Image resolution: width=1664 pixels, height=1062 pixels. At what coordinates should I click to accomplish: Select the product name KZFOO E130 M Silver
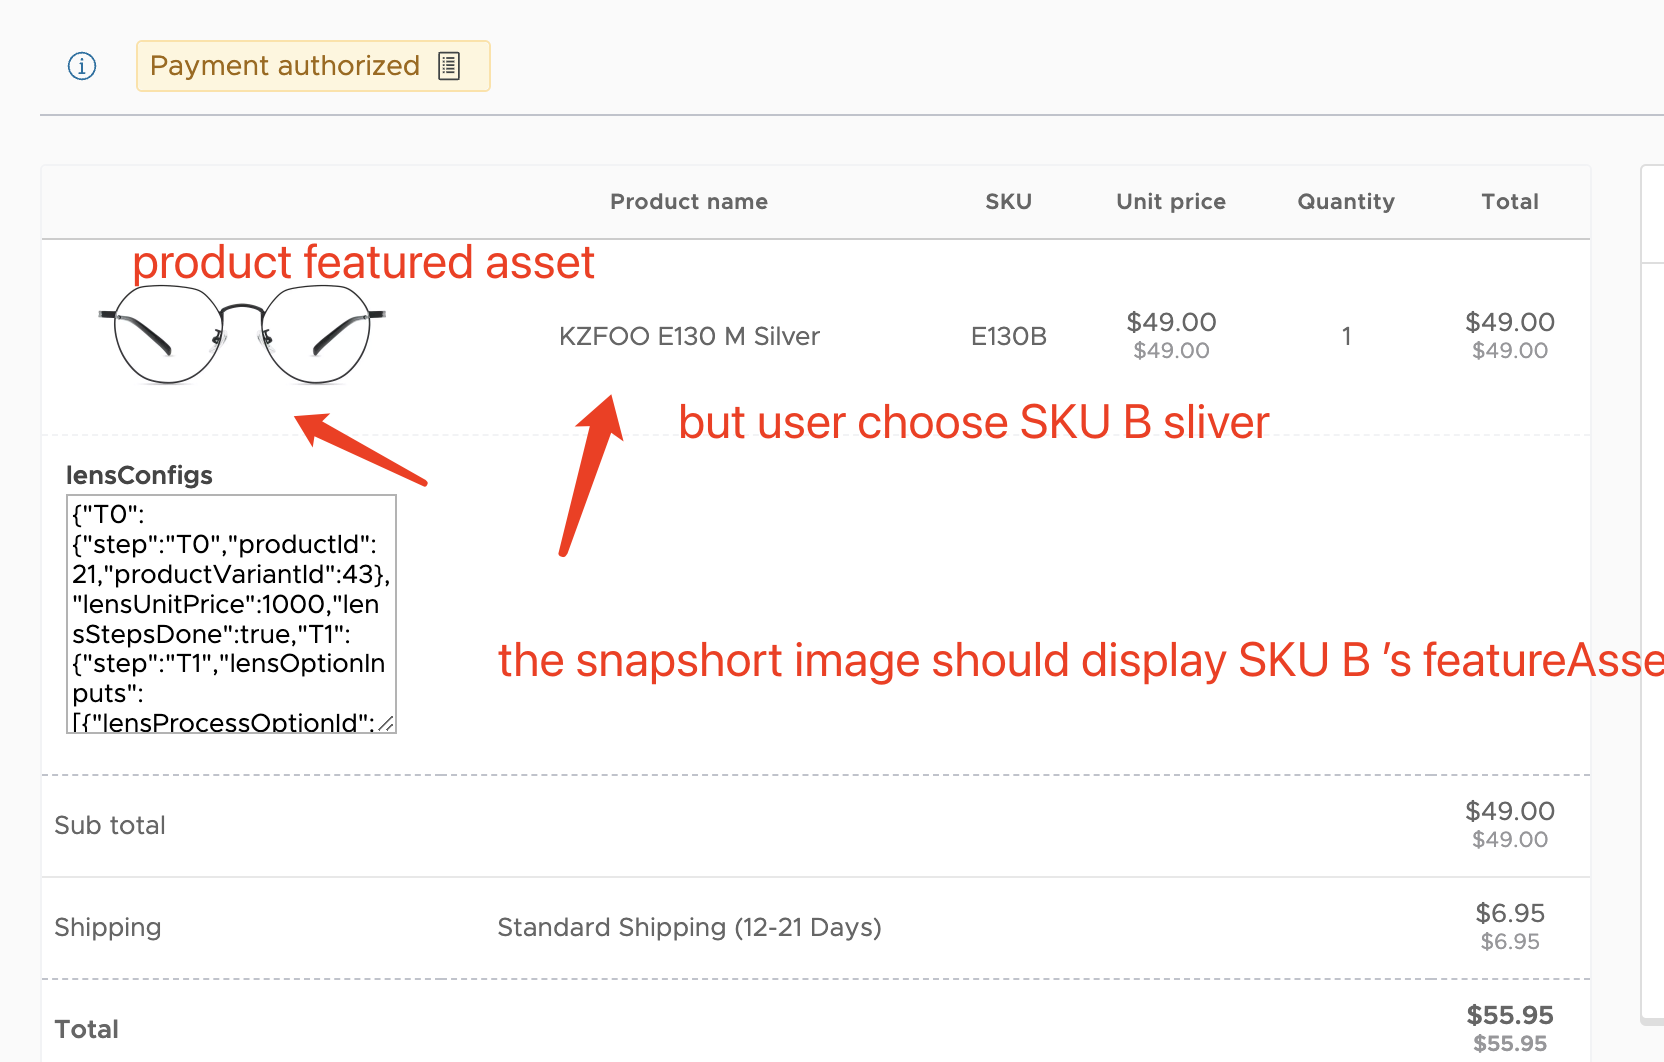[x=688, y=336]
